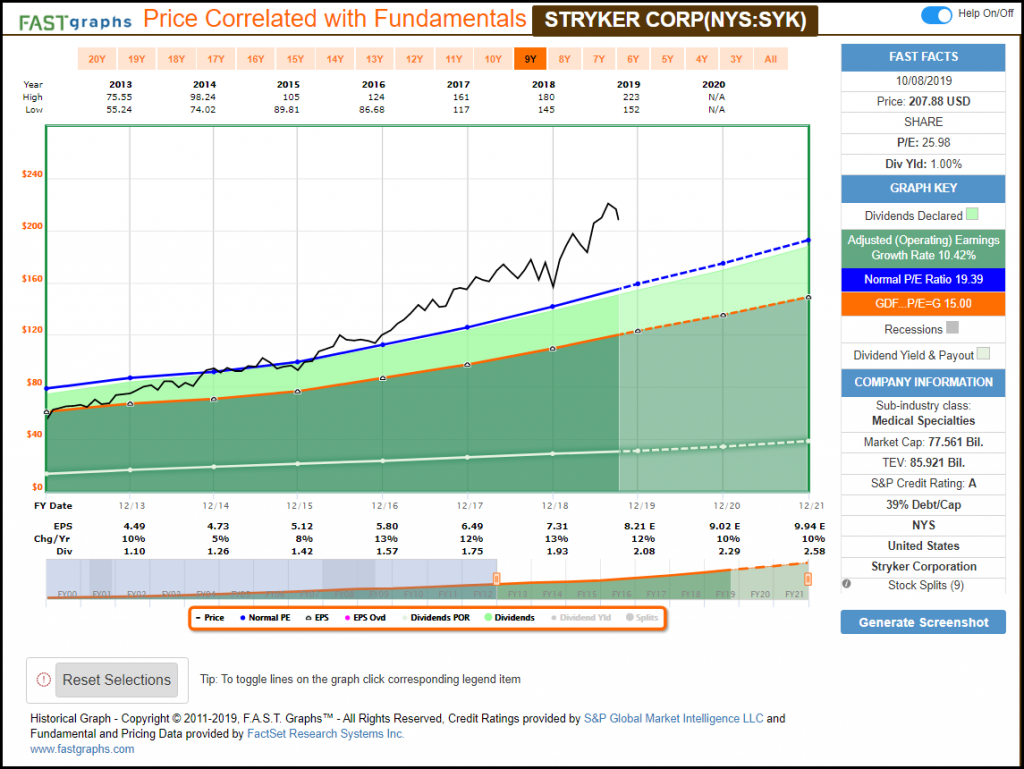Select the All time range tab
1024x769 pixels.
tap(770, 59)
